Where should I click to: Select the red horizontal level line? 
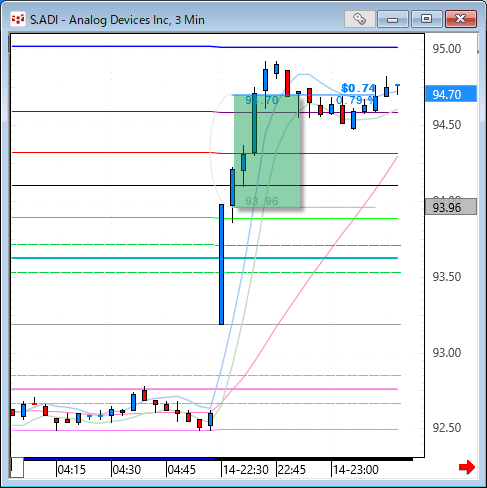pos(205,153)
